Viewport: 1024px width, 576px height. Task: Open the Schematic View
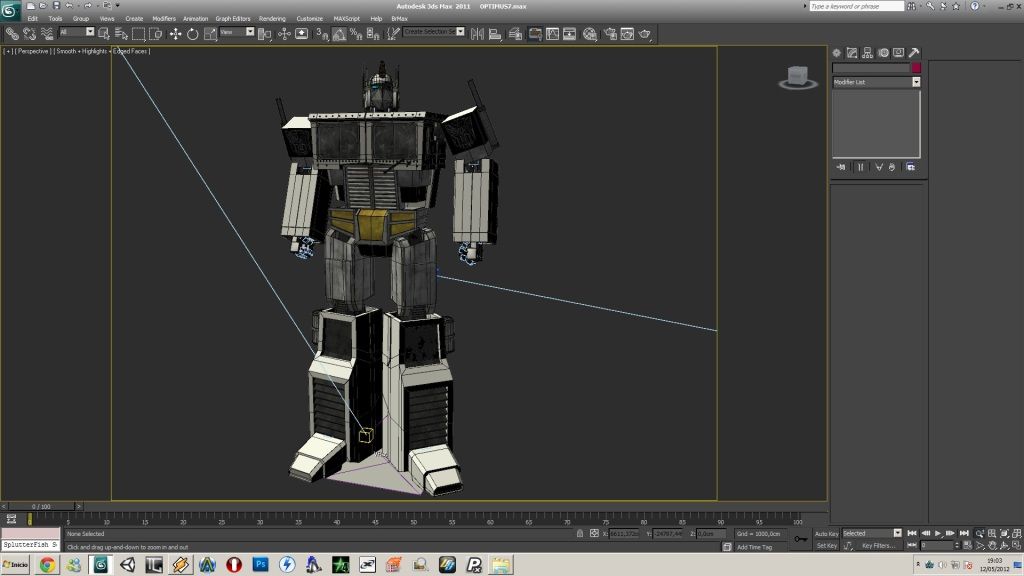tap(569, 34)
